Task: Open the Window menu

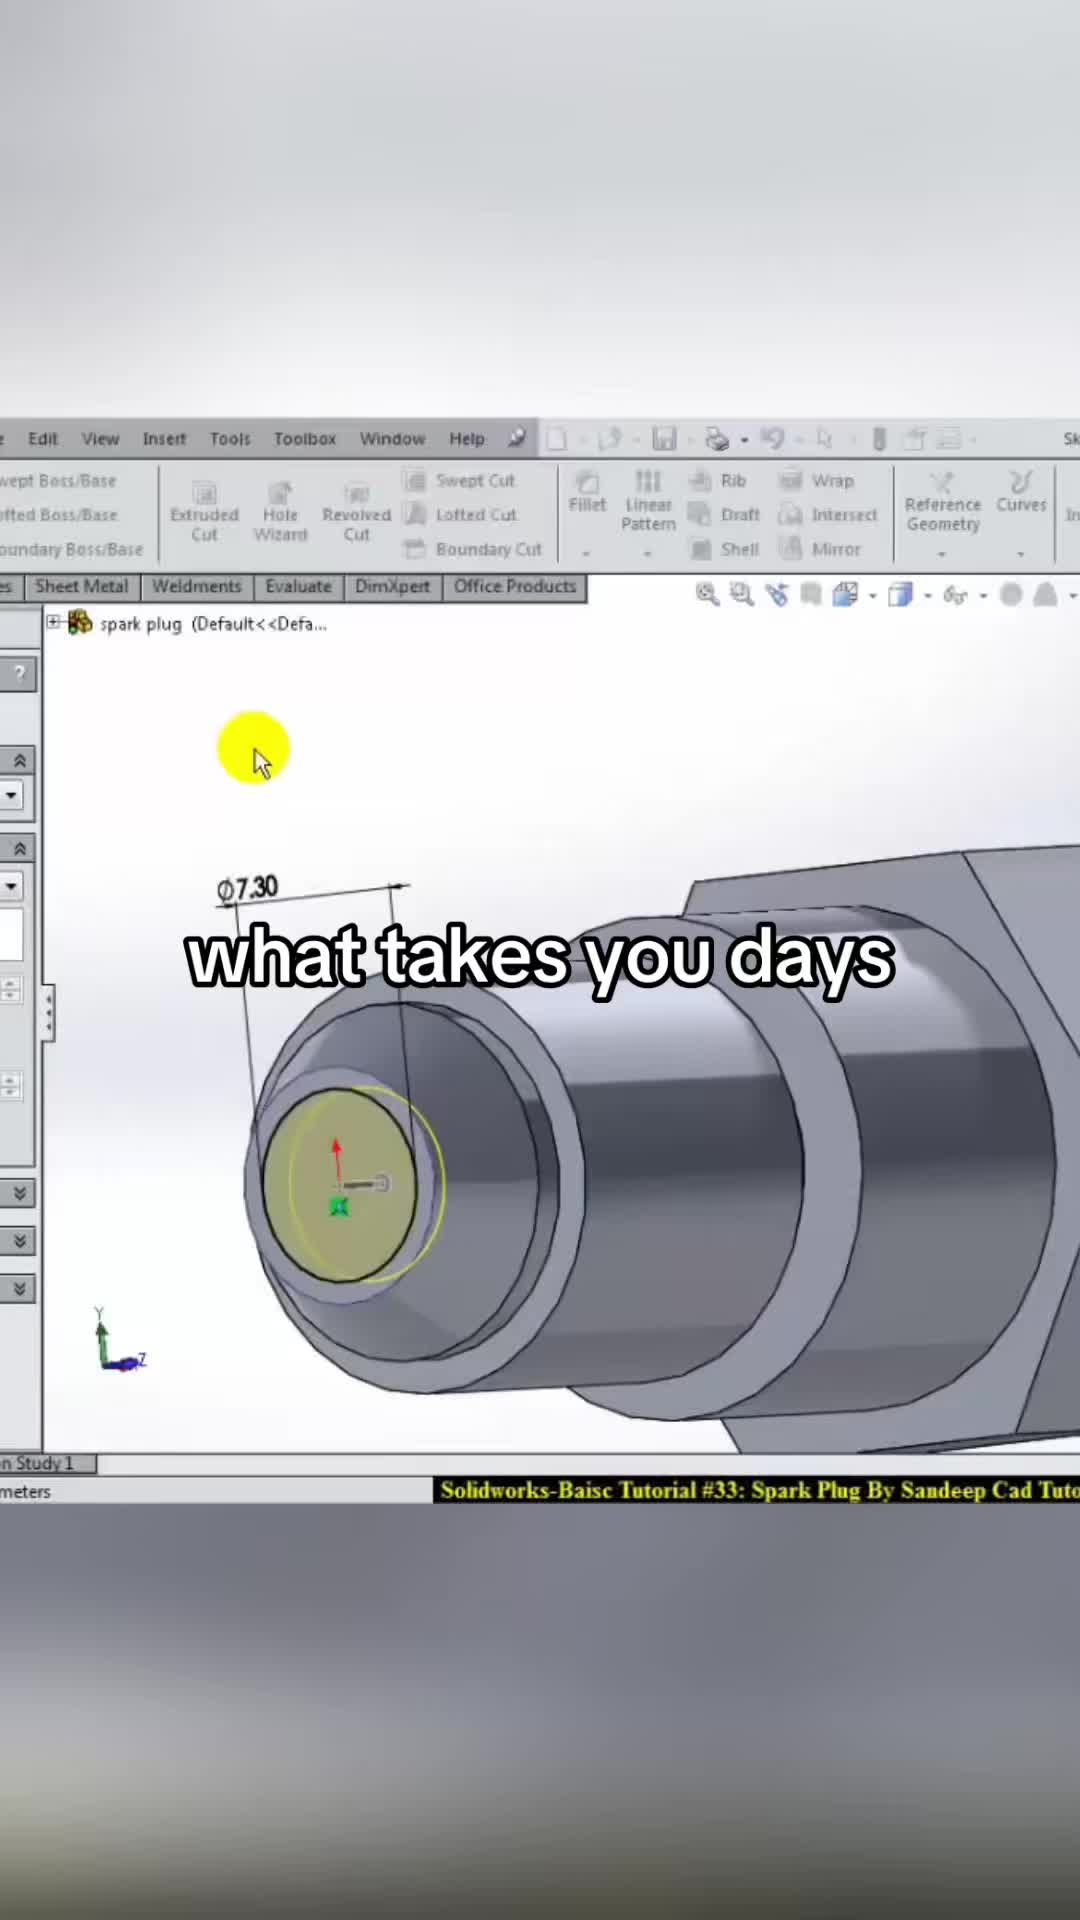Action: 392,439
